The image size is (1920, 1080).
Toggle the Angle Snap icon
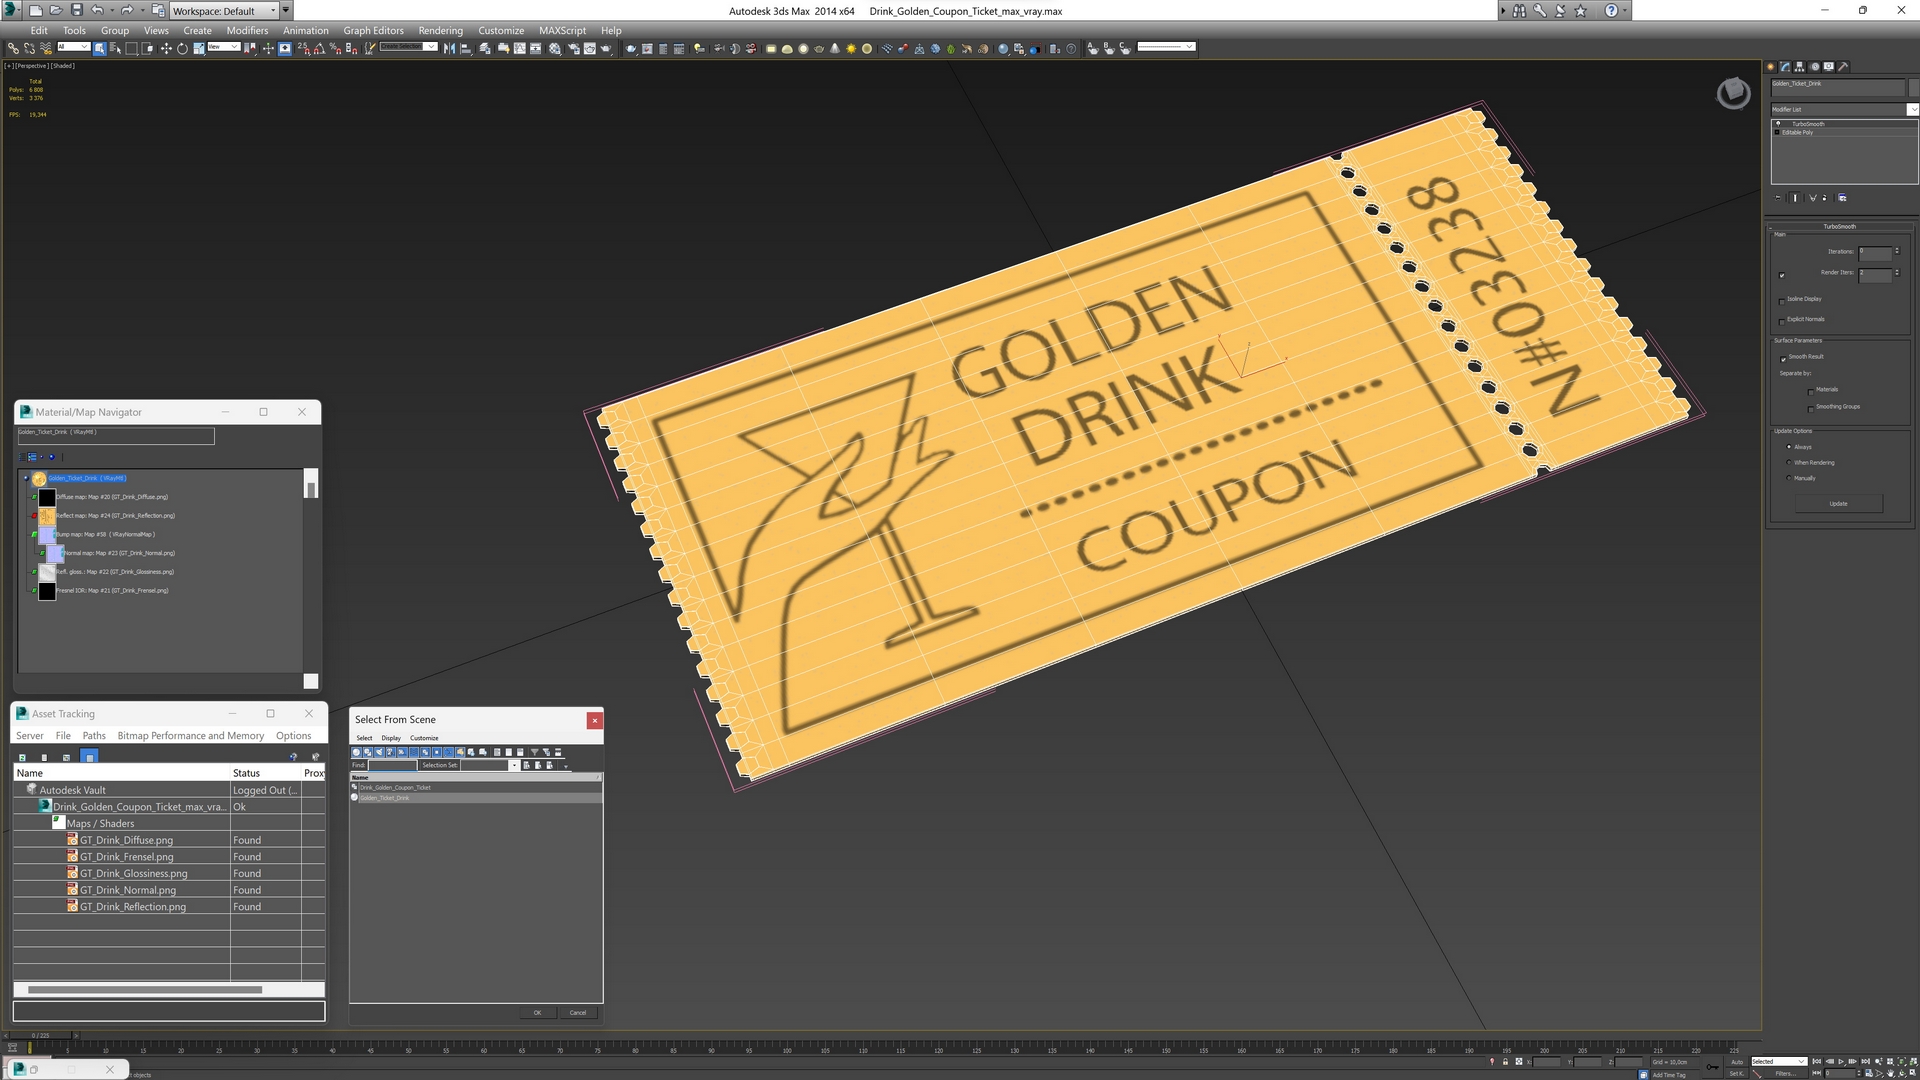coord(319,48)
